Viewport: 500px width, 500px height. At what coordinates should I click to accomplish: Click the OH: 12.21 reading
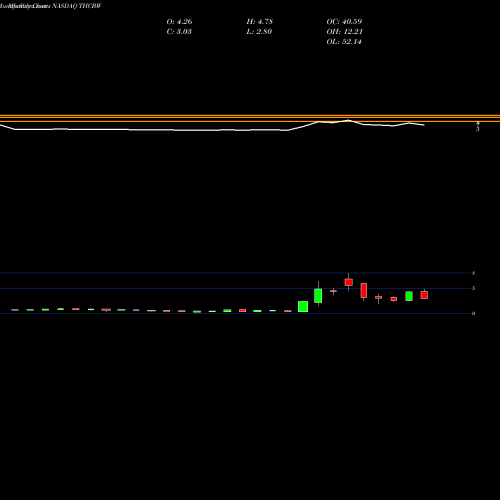point(345,32)
